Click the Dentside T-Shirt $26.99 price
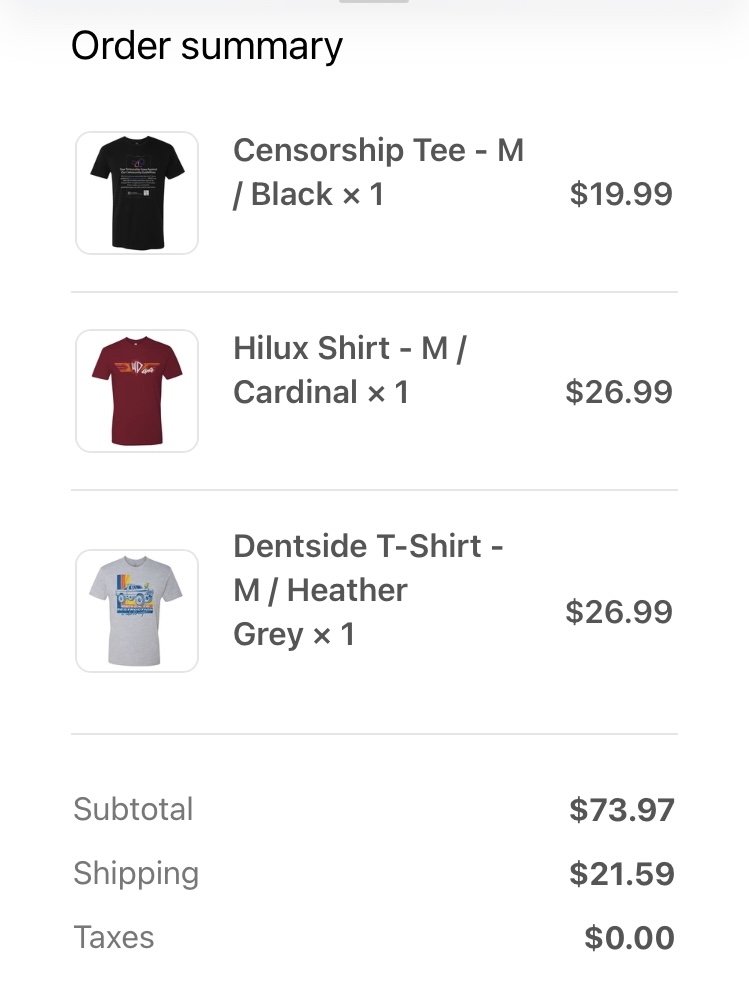 (619, 612)
